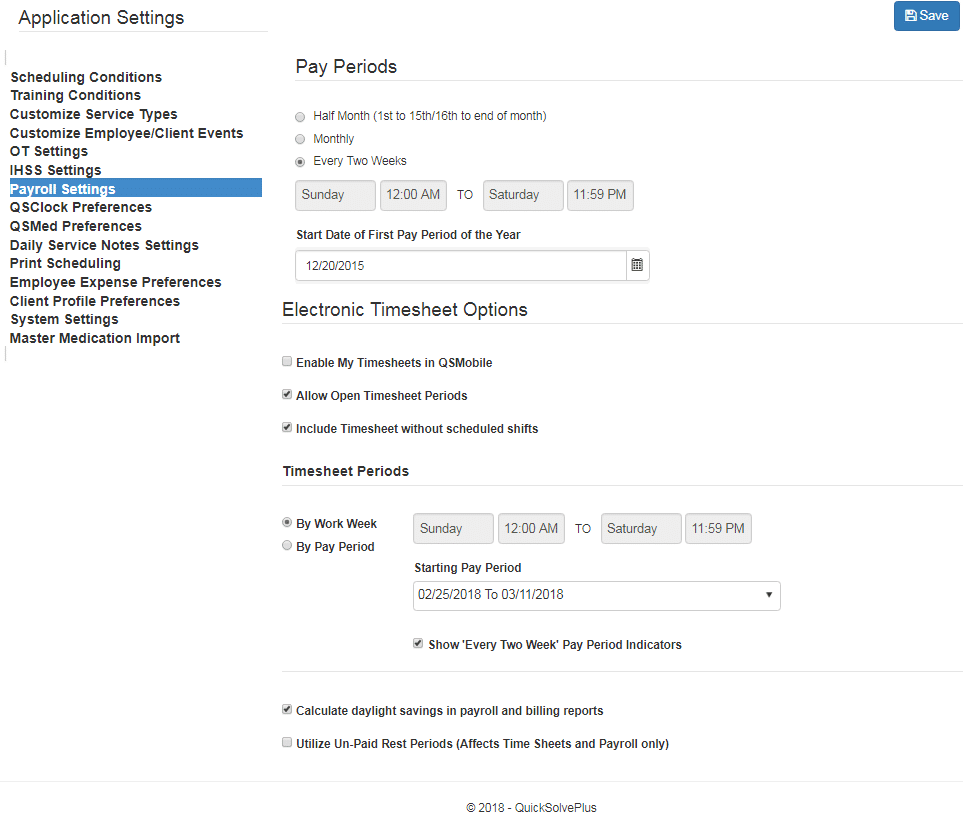Open the Starting Pay Period dropdown
963x817 pixels.
[597, 595]
